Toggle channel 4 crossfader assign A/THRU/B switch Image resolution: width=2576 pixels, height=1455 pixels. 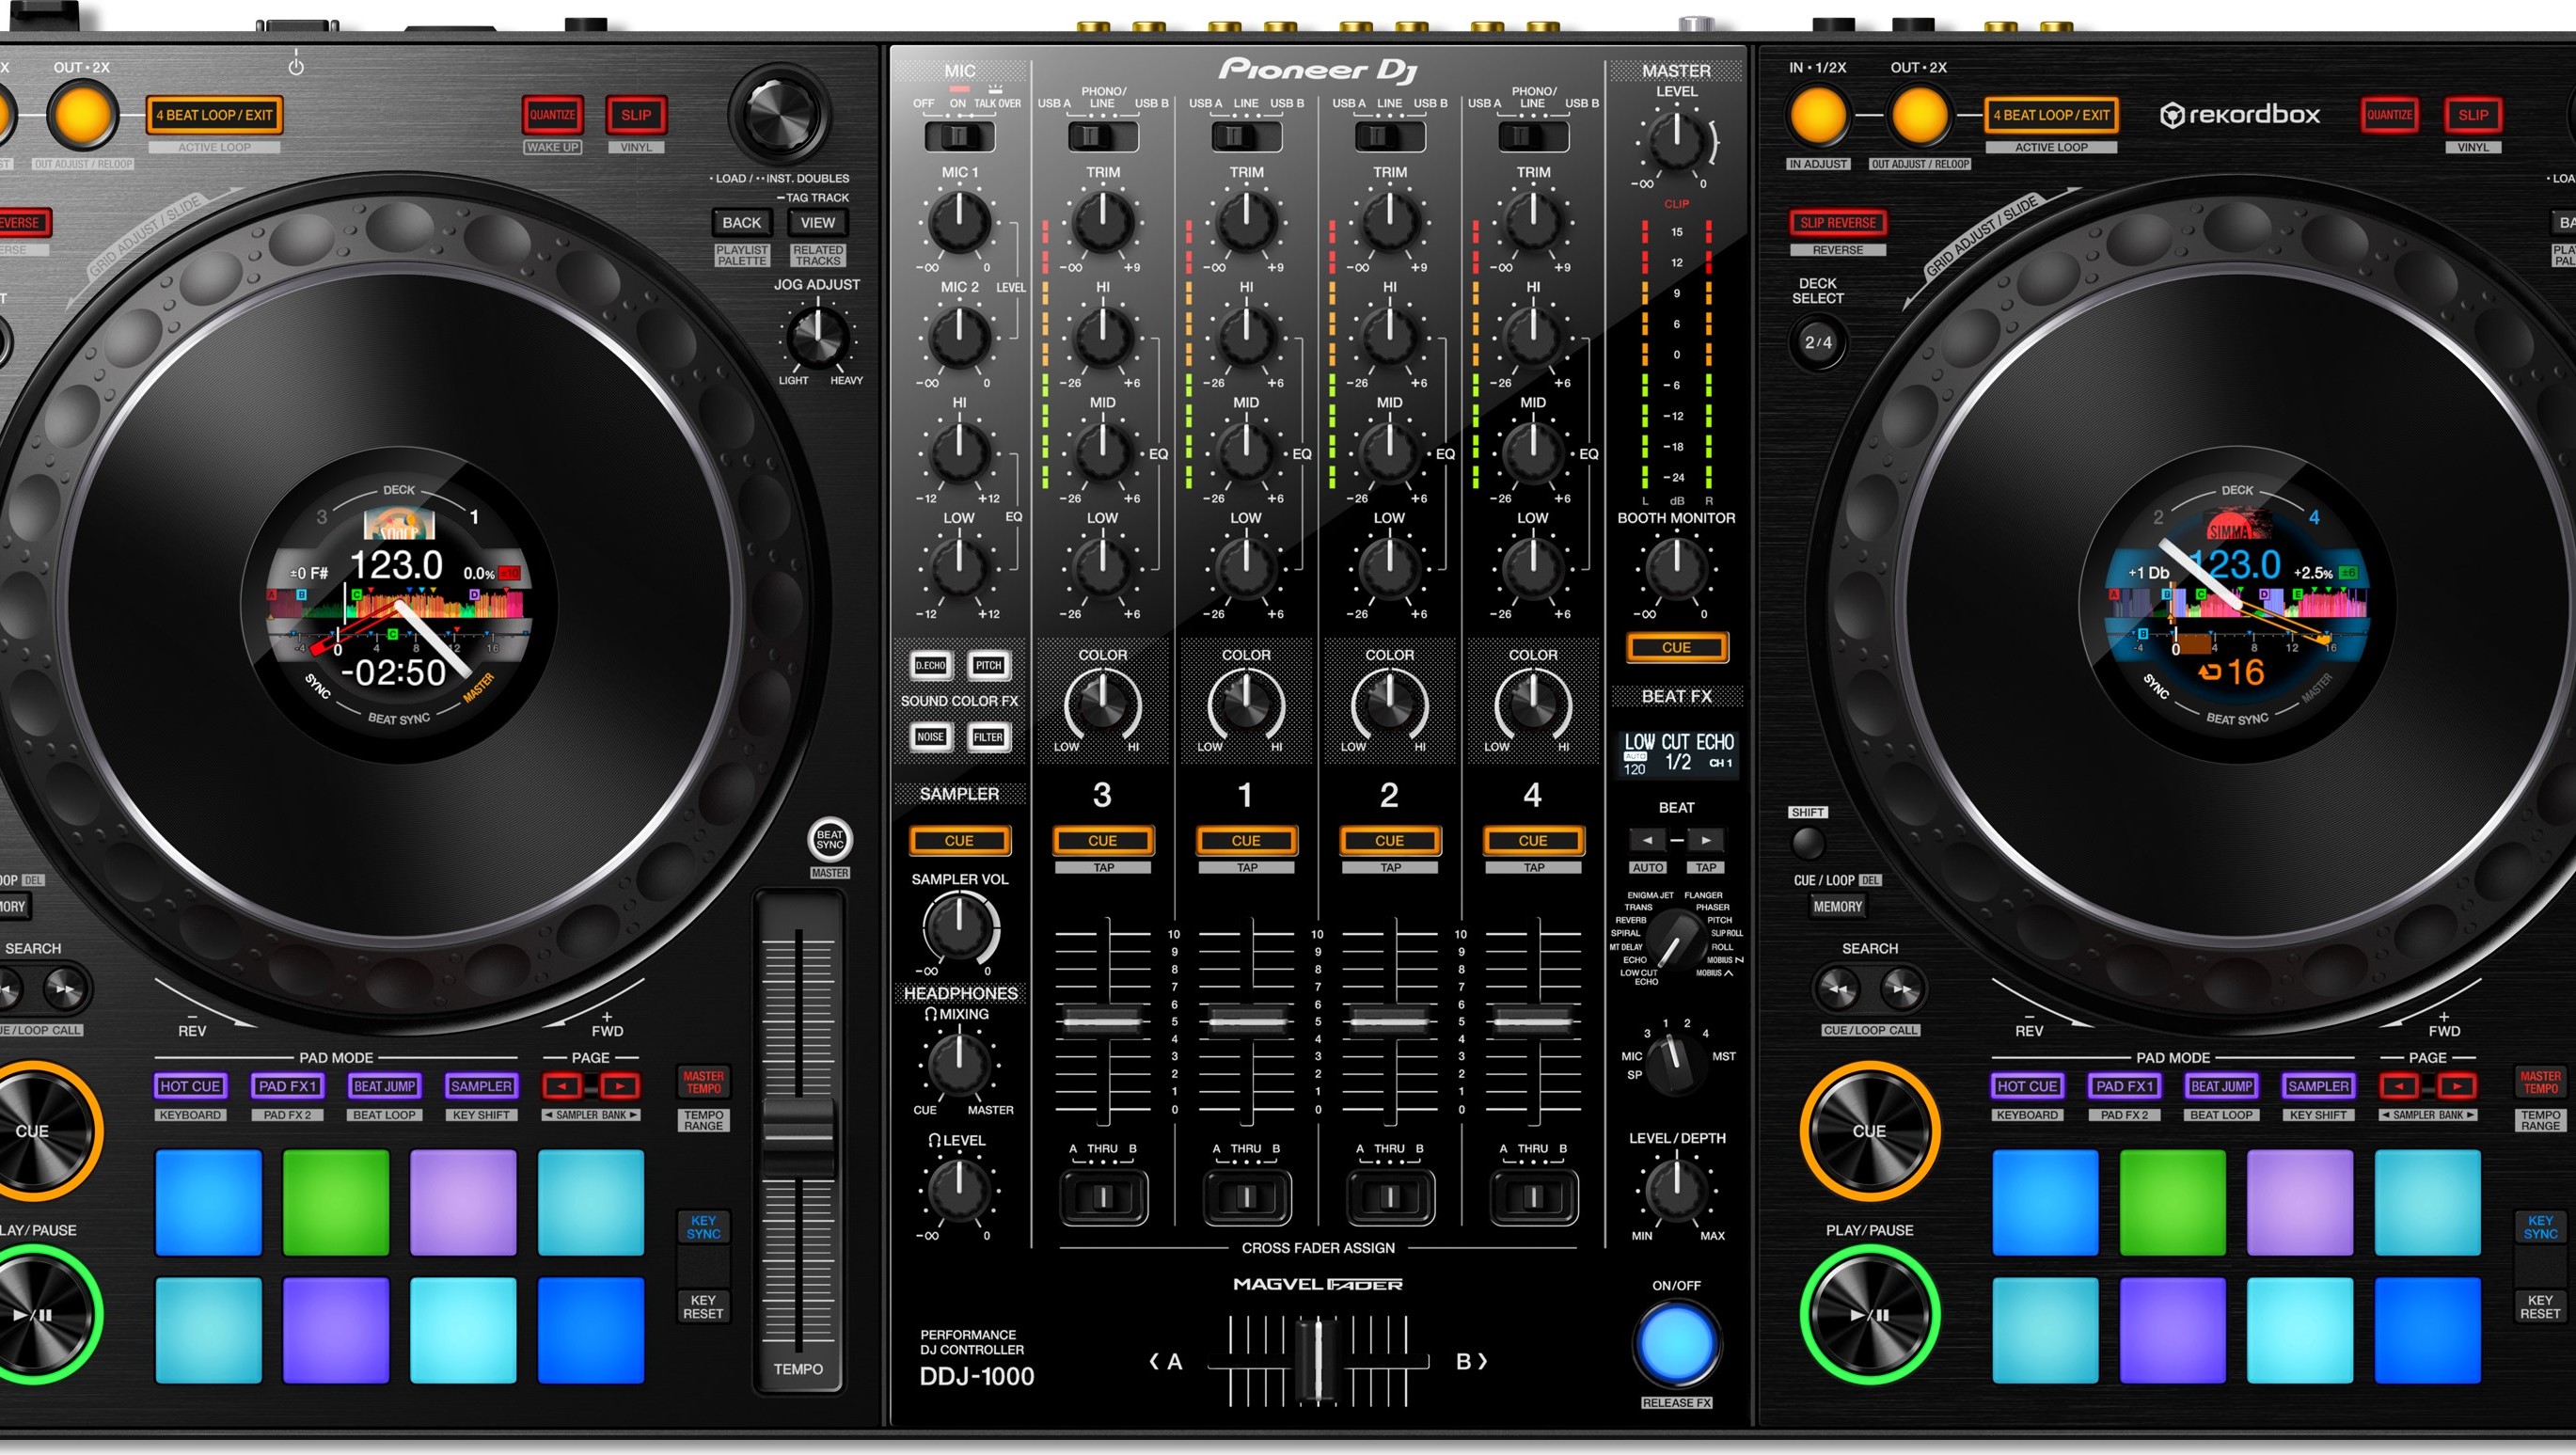coord(1534,1197)
